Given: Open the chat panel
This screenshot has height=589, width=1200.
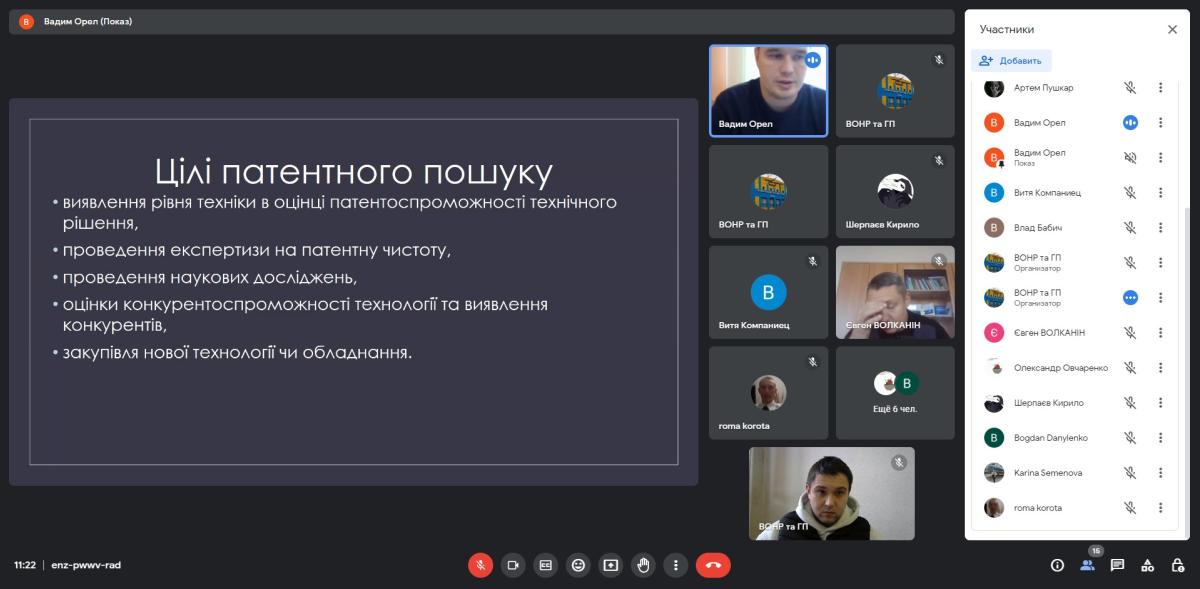Looking at the screenshot, I should click(x=1118, y=565).
